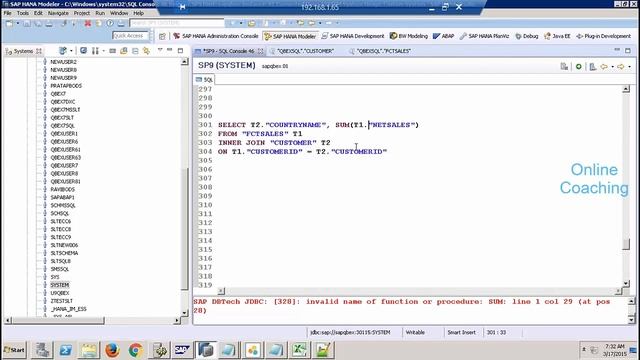This screenshot has width=640, height=360.
Task: Open Firefox from the taskbar
Action: tap(112, 350)
